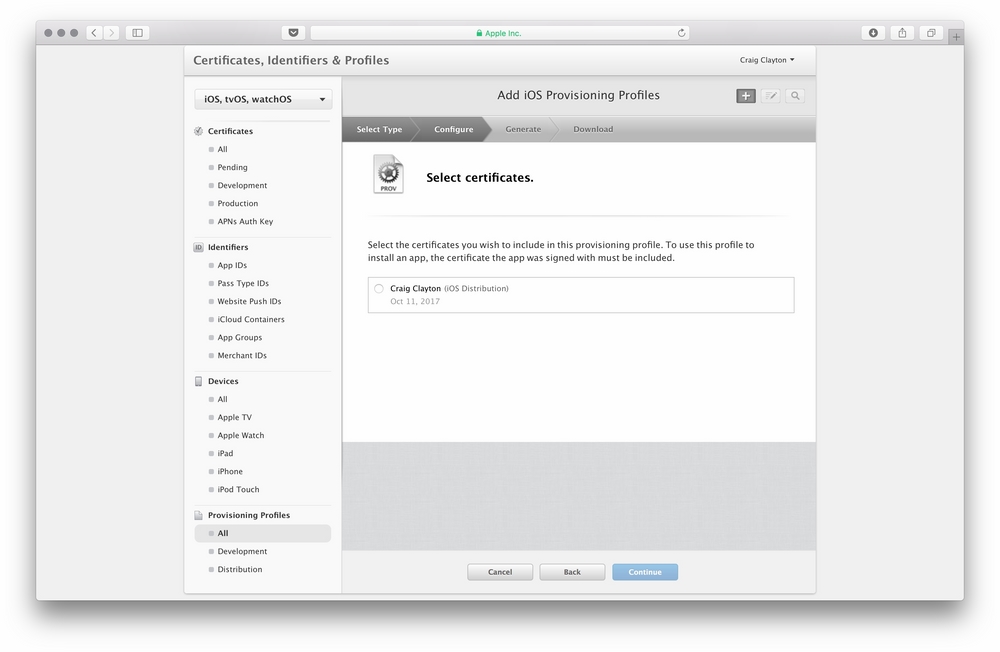The width and height of the screenshot is (1000, 652).
Task: Open App IDs
Action: point(232,265)
